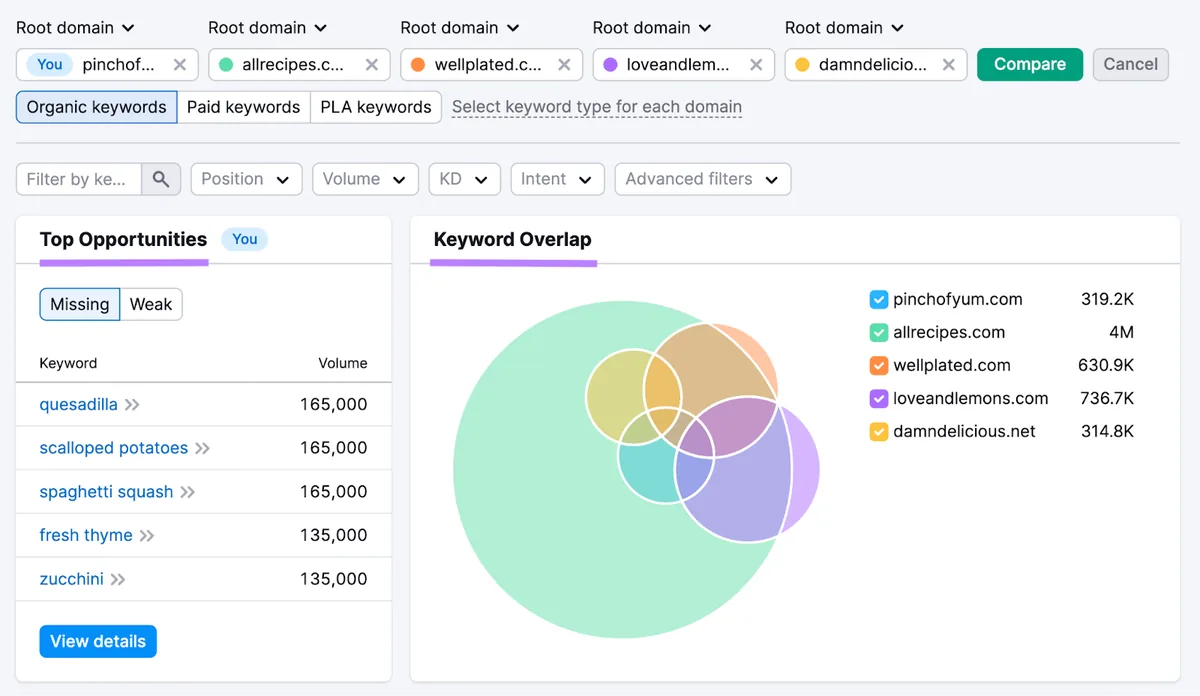Screen dimensions: 1200x696
Task: Open the scalloped potatoes keyword link
Action: [x=114, y=448]
